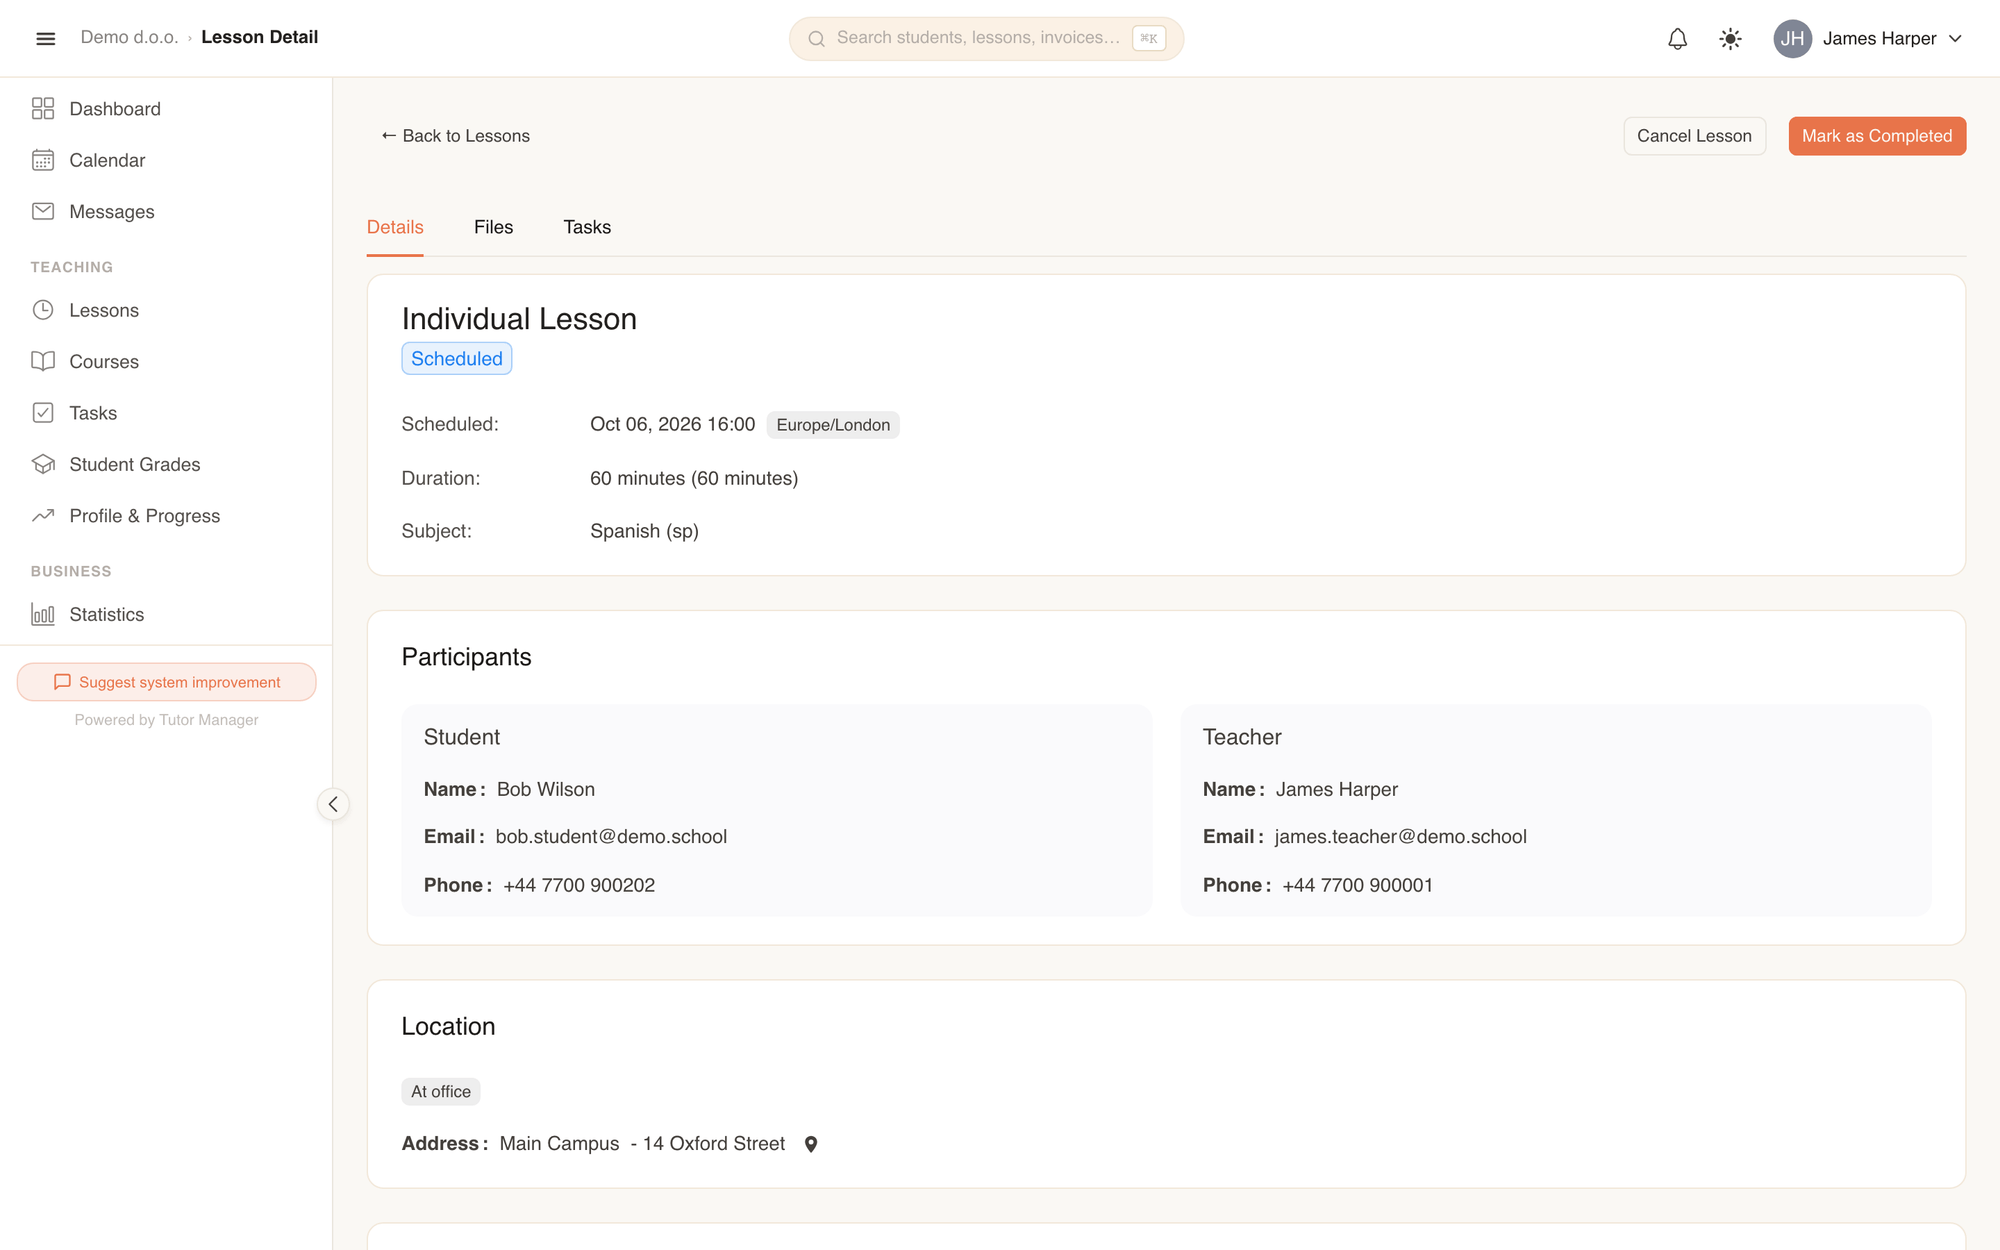The image size is (2000, 1250).
Task: Collapse the sidebar with chevron button
Action: [333, 804]
